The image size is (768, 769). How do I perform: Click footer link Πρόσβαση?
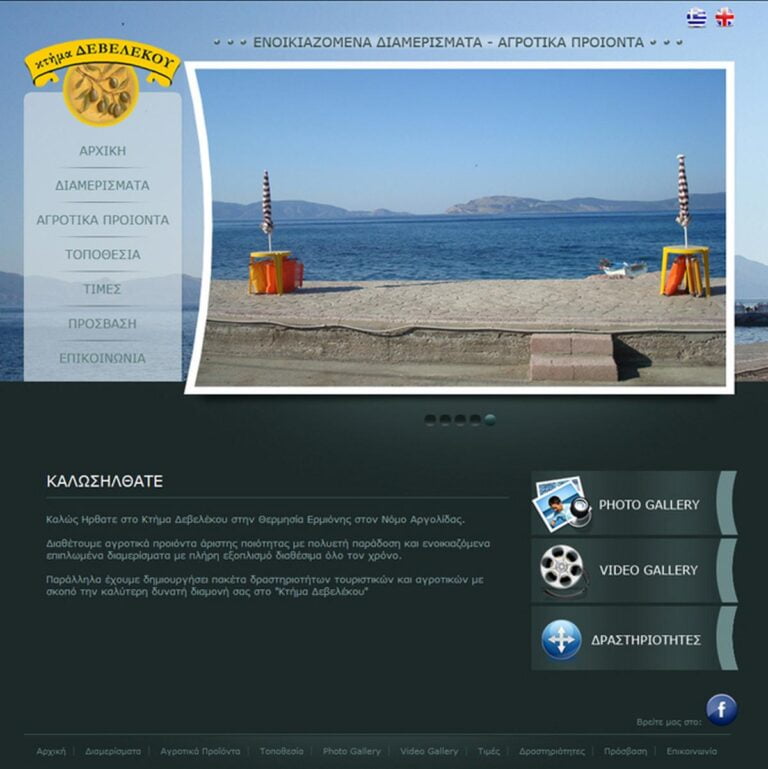point(625,751)
